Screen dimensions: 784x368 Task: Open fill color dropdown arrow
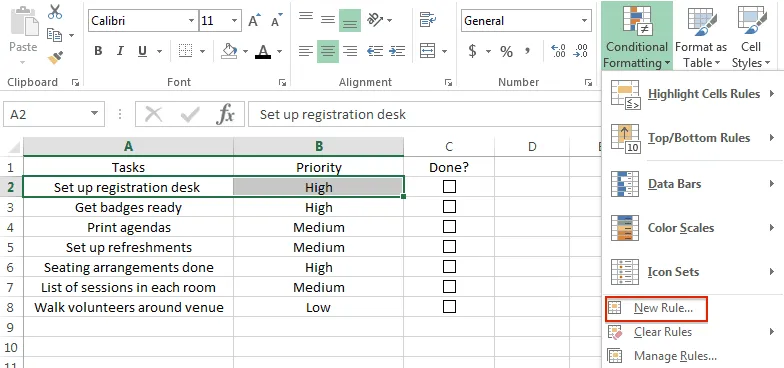(x=246, y=51)
